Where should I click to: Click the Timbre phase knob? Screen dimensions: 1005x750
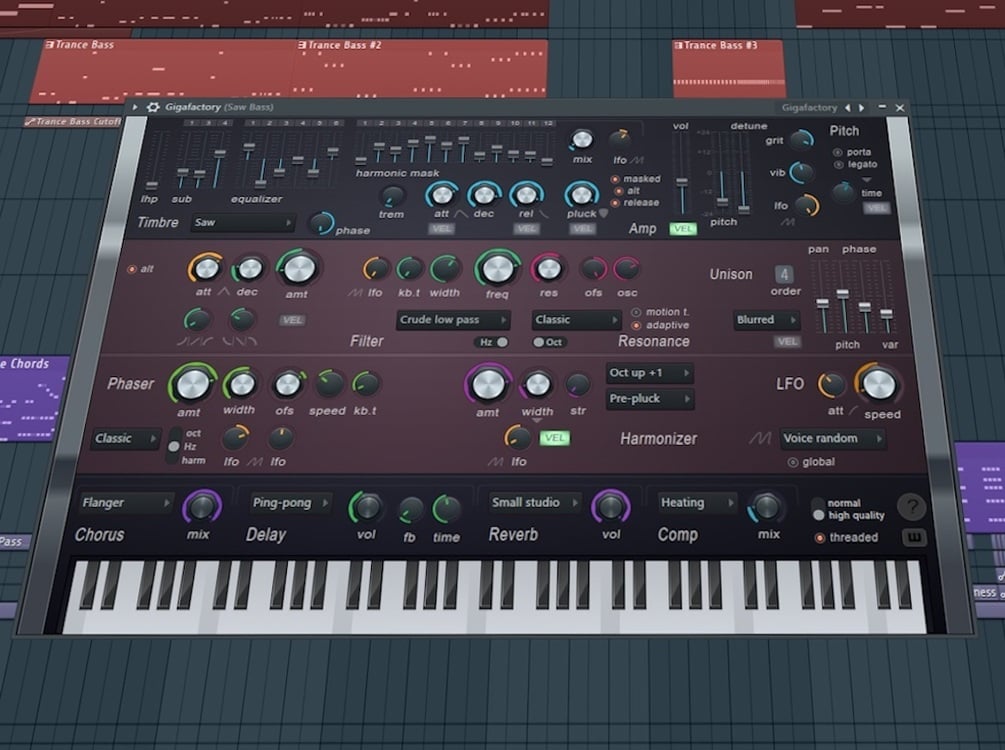[320, 224]
